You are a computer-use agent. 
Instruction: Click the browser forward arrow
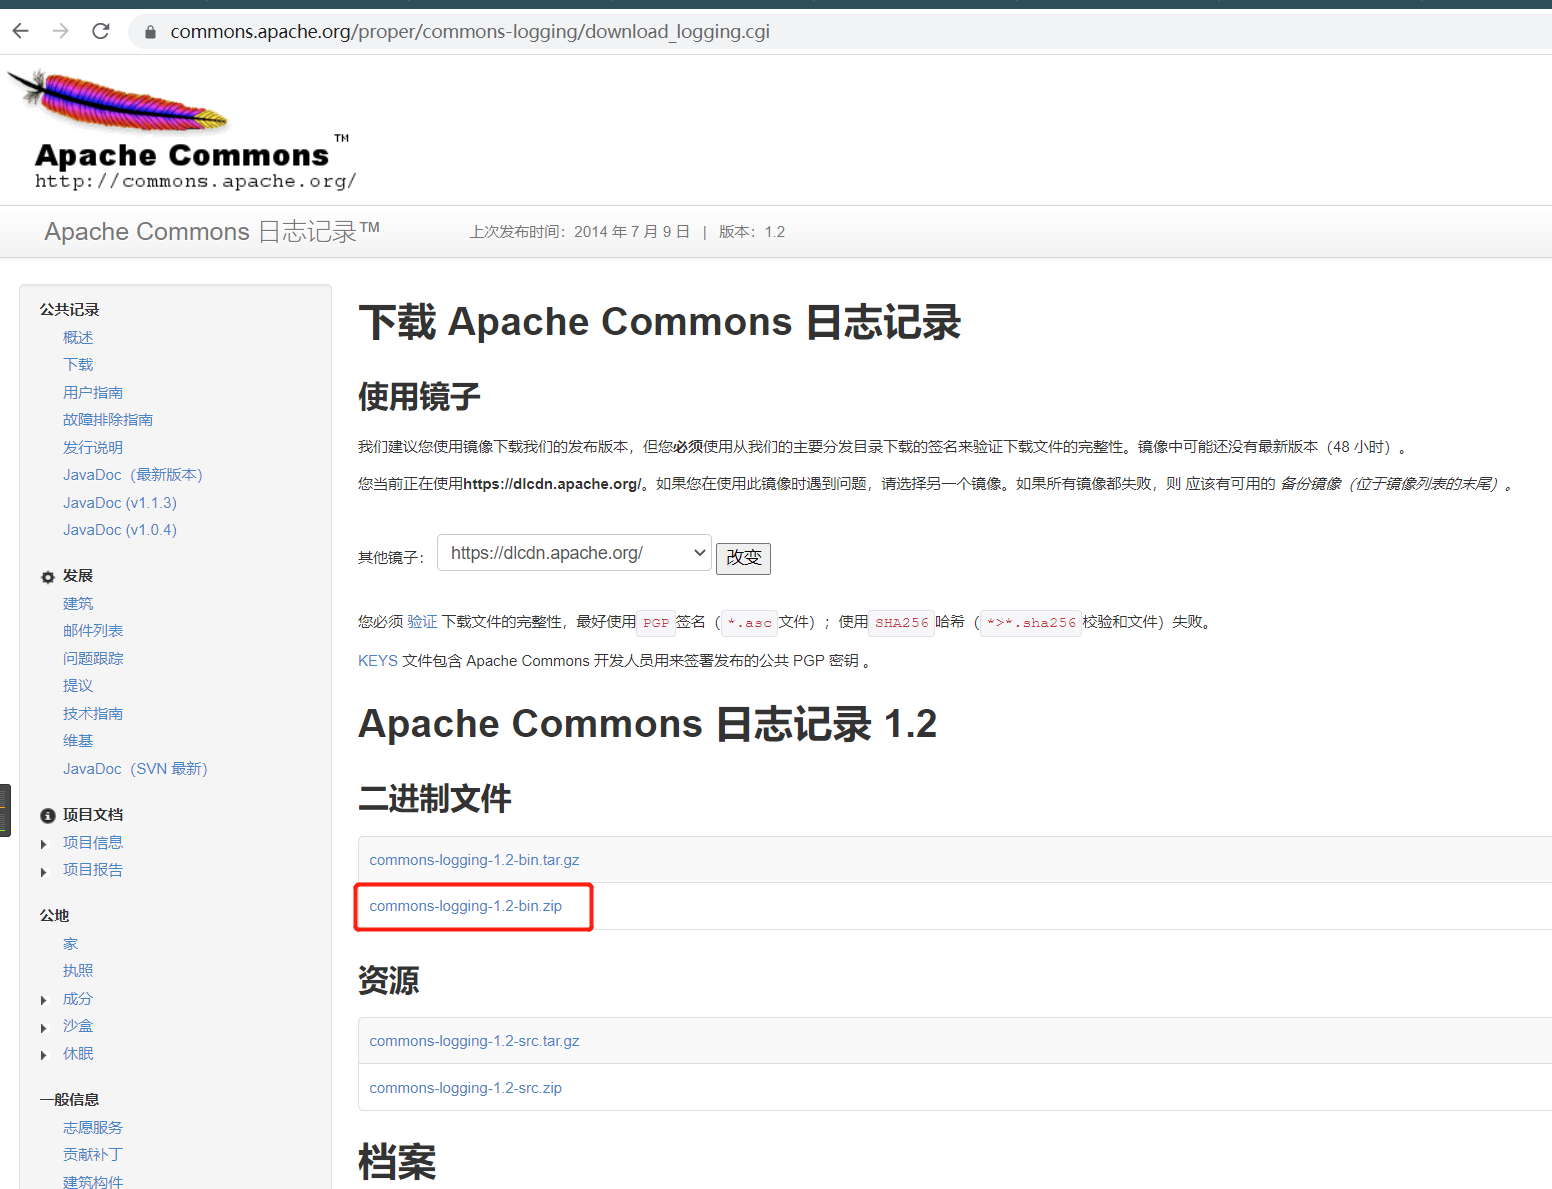click(61, 31)
